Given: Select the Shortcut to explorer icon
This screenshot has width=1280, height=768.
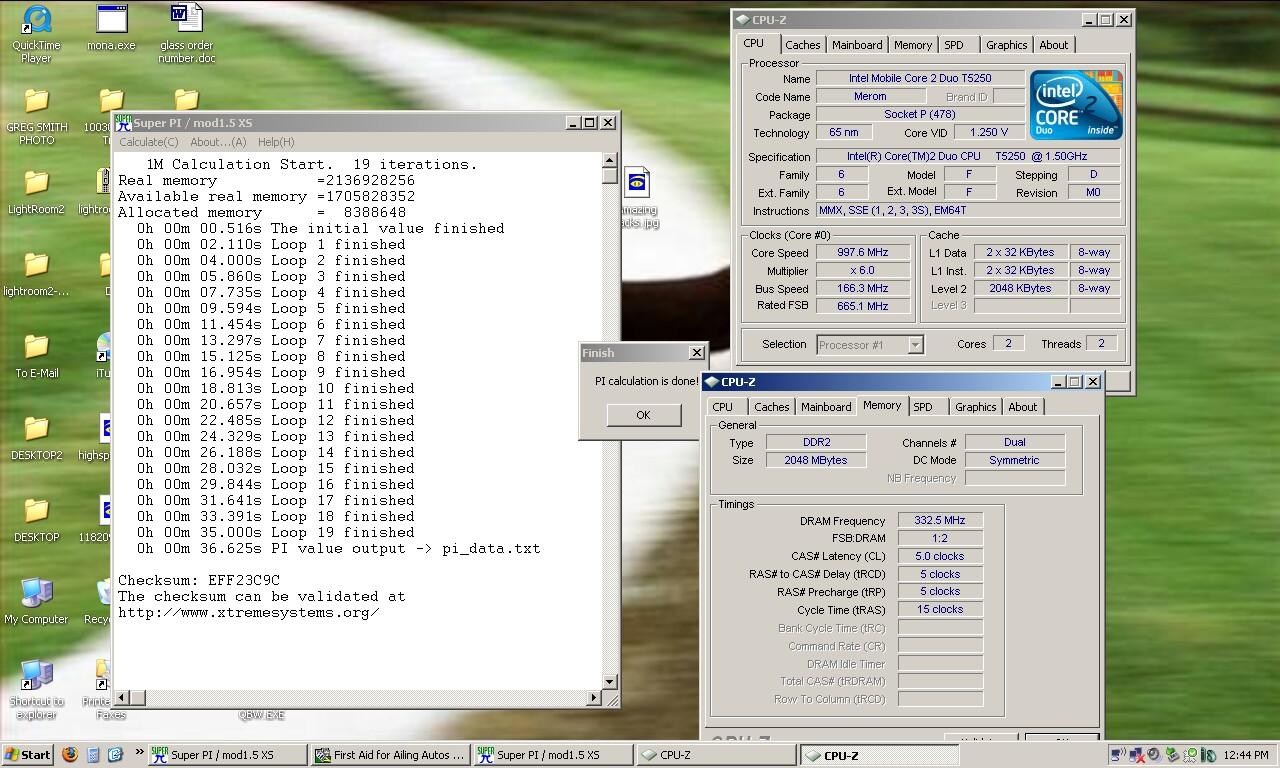Looking at the screenshot, I should (x=36, y=690).
